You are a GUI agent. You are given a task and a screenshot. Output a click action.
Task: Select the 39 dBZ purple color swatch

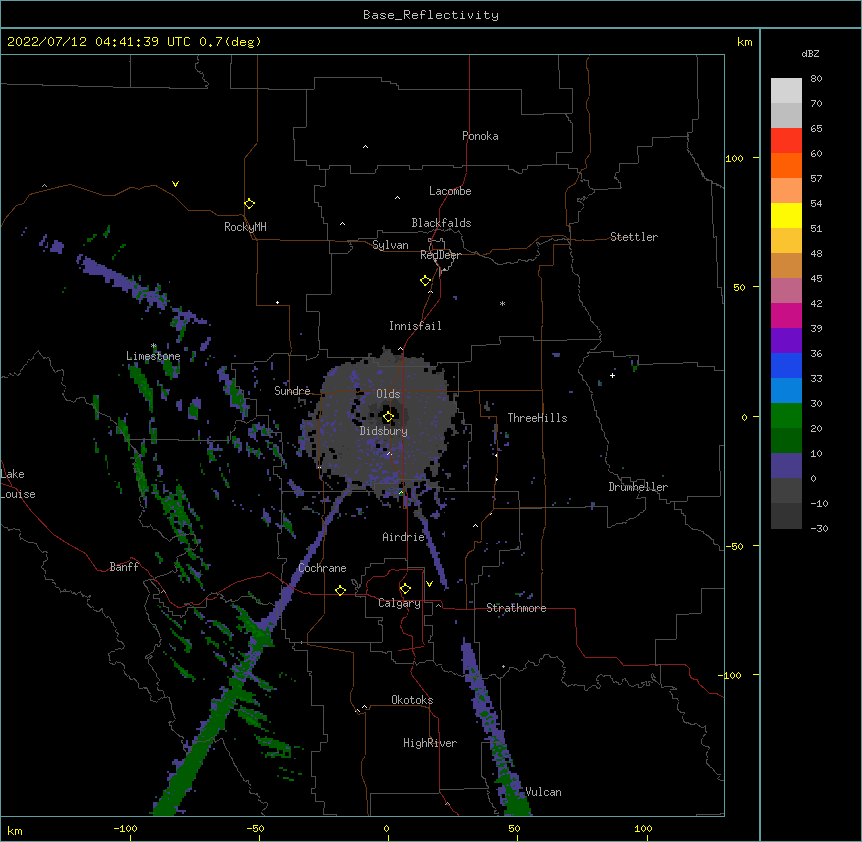tap(786, 341)
